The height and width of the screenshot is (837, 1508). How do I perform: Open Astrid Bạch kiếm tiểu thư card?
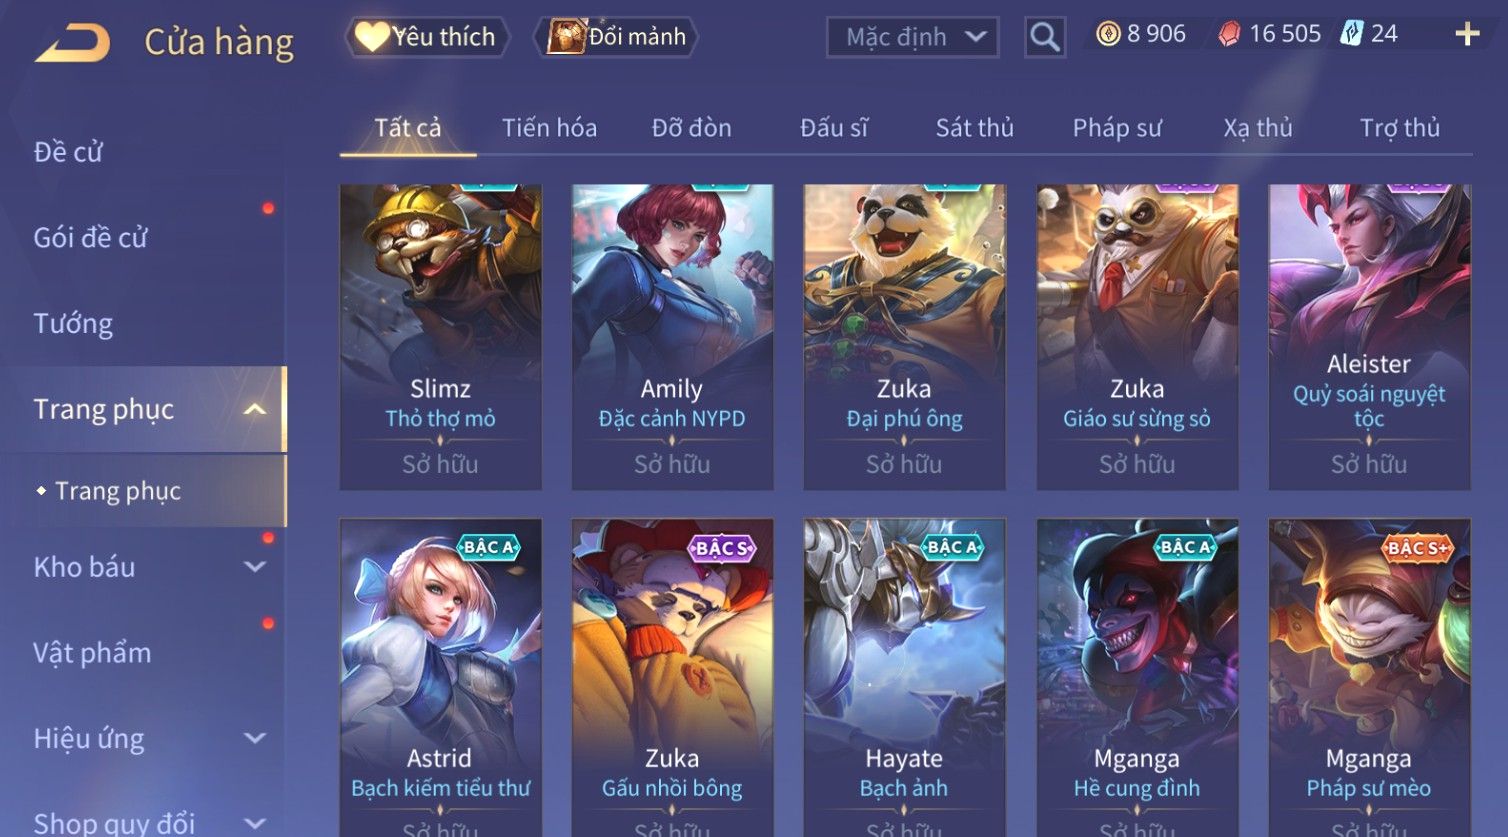click(x=440, y=678)
